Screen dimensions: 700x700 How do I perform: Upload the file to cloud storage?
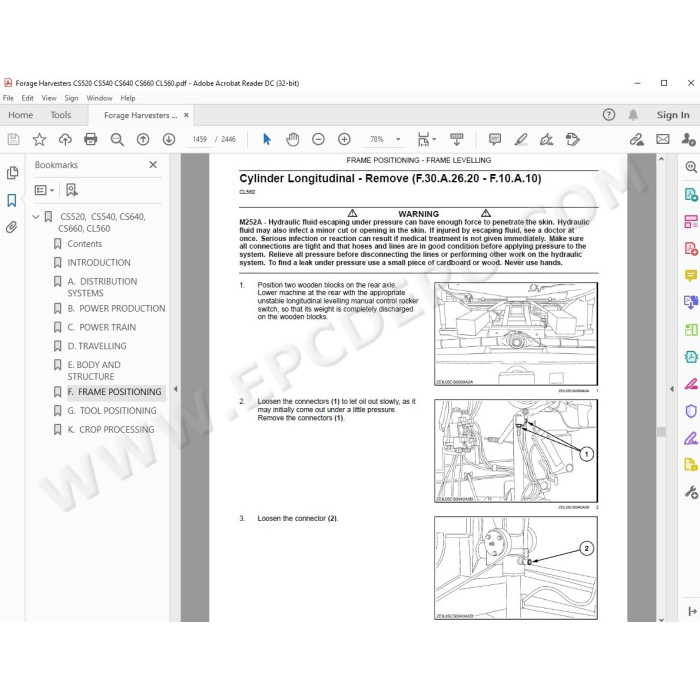click(65, 140)
